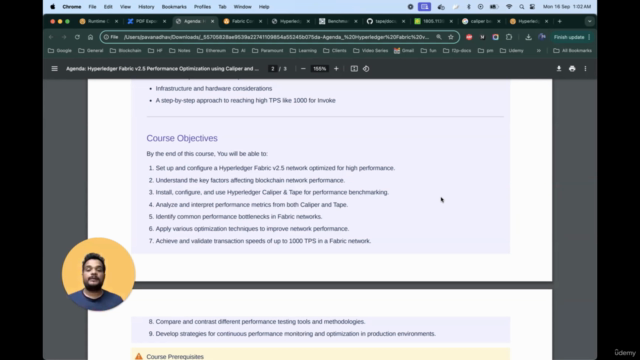The height and width of the screenshot is (360, 640).
Task: Open PDF viewer more actions menu
Action: 585,69
